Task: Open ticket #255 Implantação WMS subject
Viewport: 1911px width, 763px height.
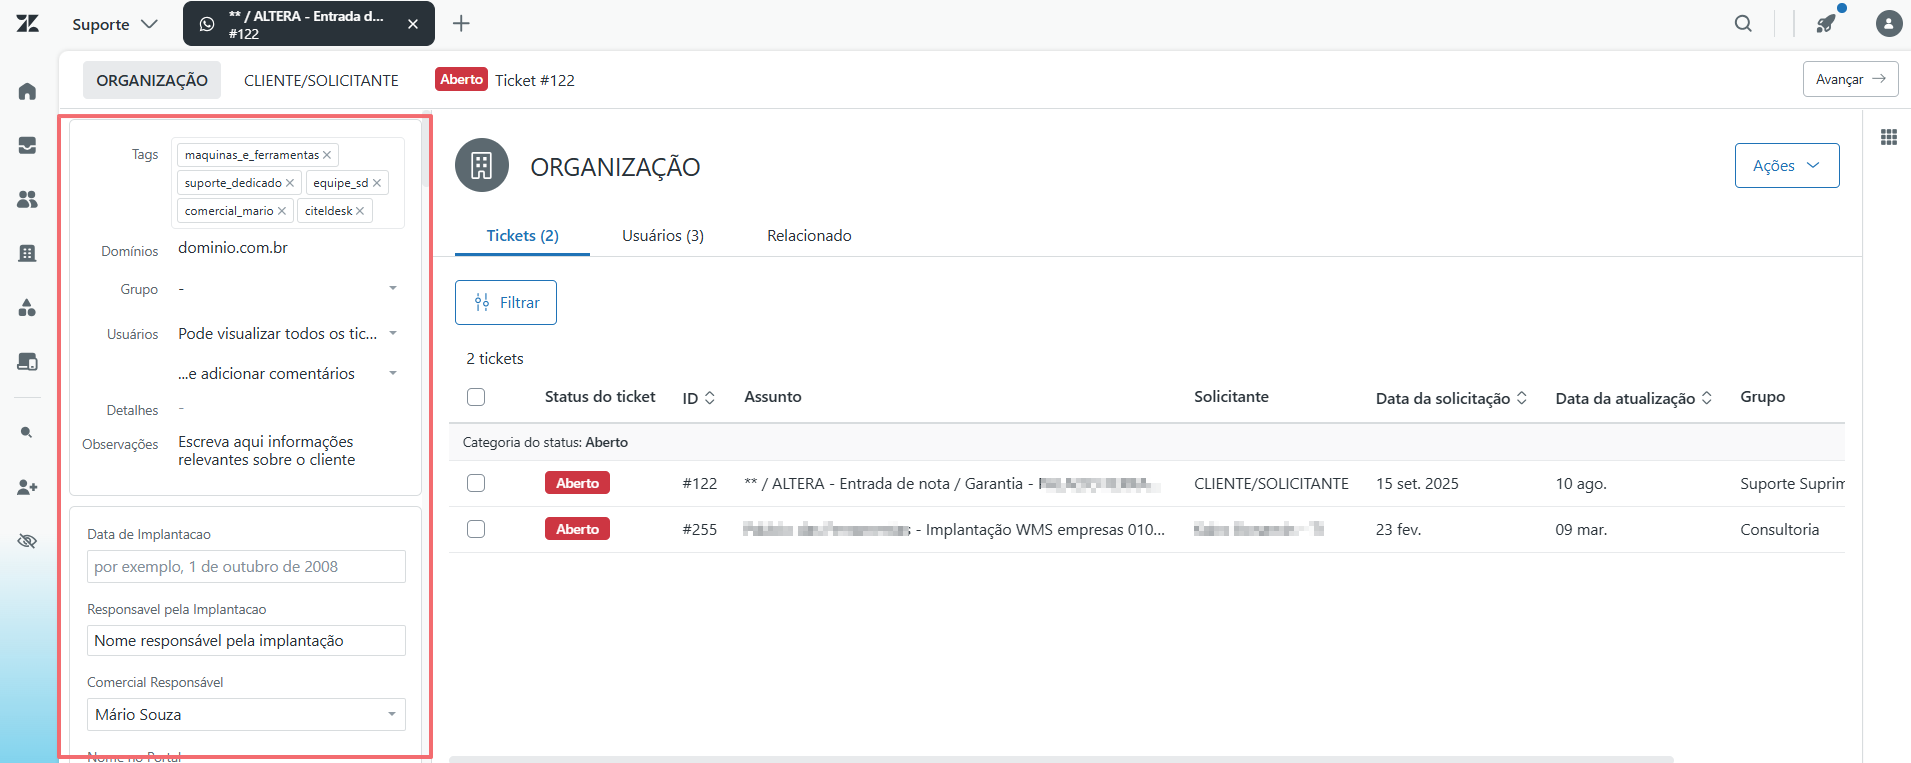Action: (954, 530)
